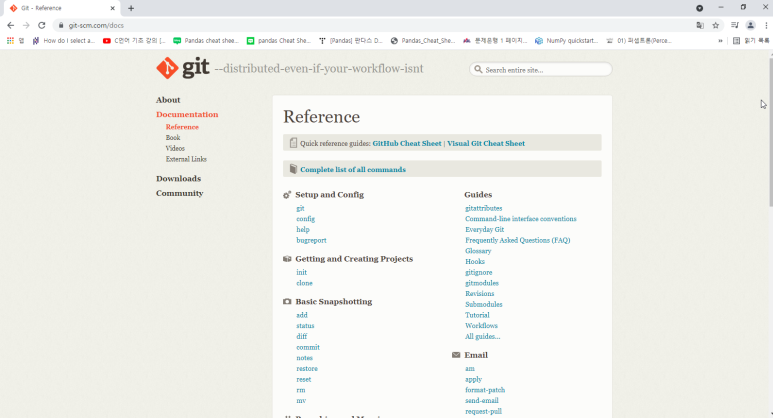Viewport: 773px width, 418px height.
Task: Open a new browser tab
Action: tap(131, 8)
